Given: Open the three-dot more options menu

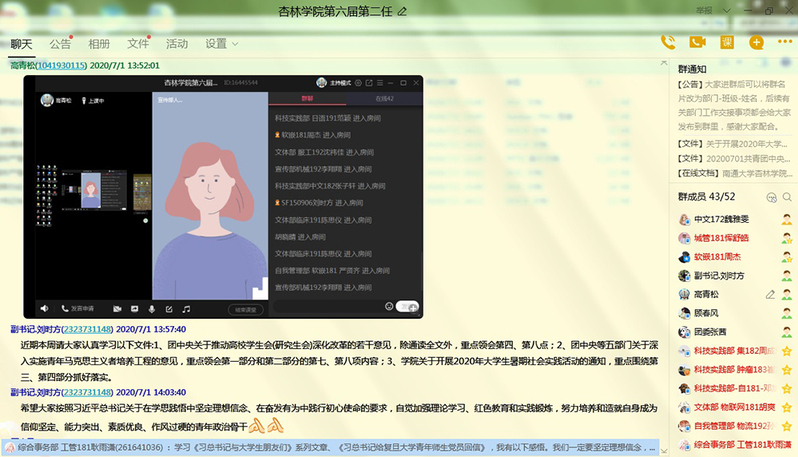Looking at the screenshot, I should click(x=785, y=41).
